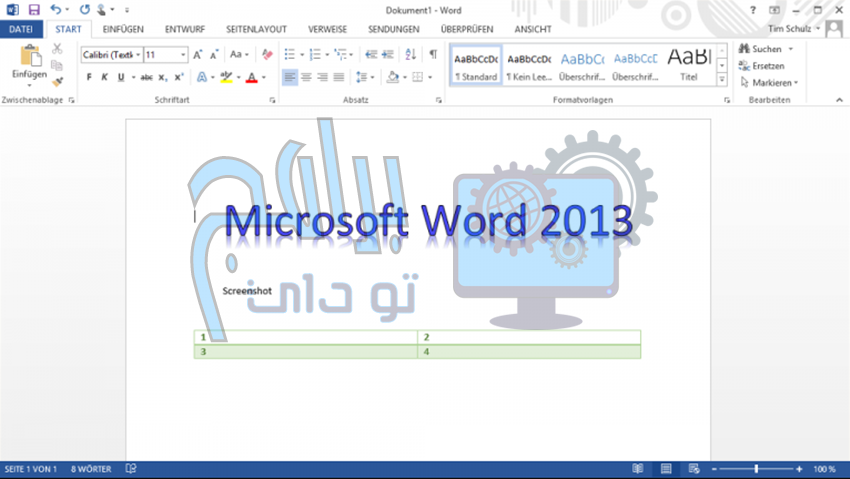Click the 8 WÖRTER word count in status bar
850x479 pixels.
pos(92,468)
